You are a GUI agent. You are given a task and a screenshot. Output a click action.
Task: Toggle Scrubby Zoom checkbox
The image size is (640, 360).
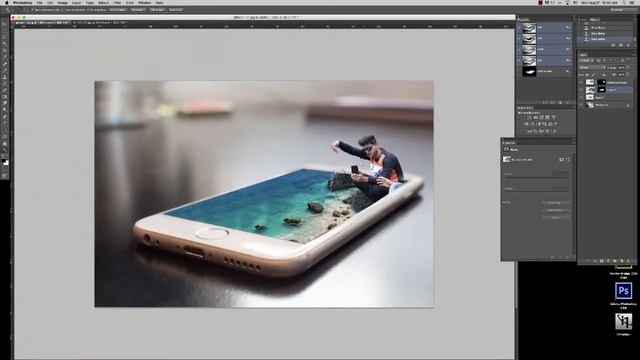tap(87, 10)
